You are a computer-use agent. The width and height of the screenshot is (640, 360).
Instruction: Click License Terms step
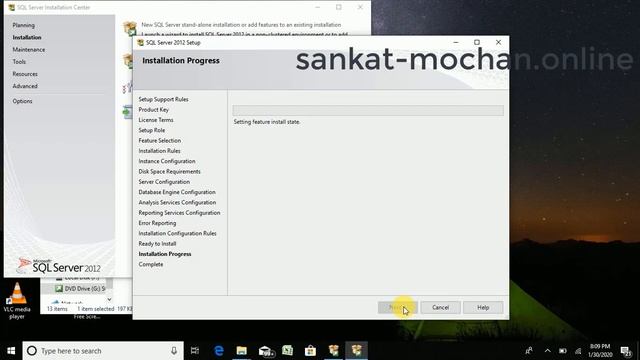(156, 120)
